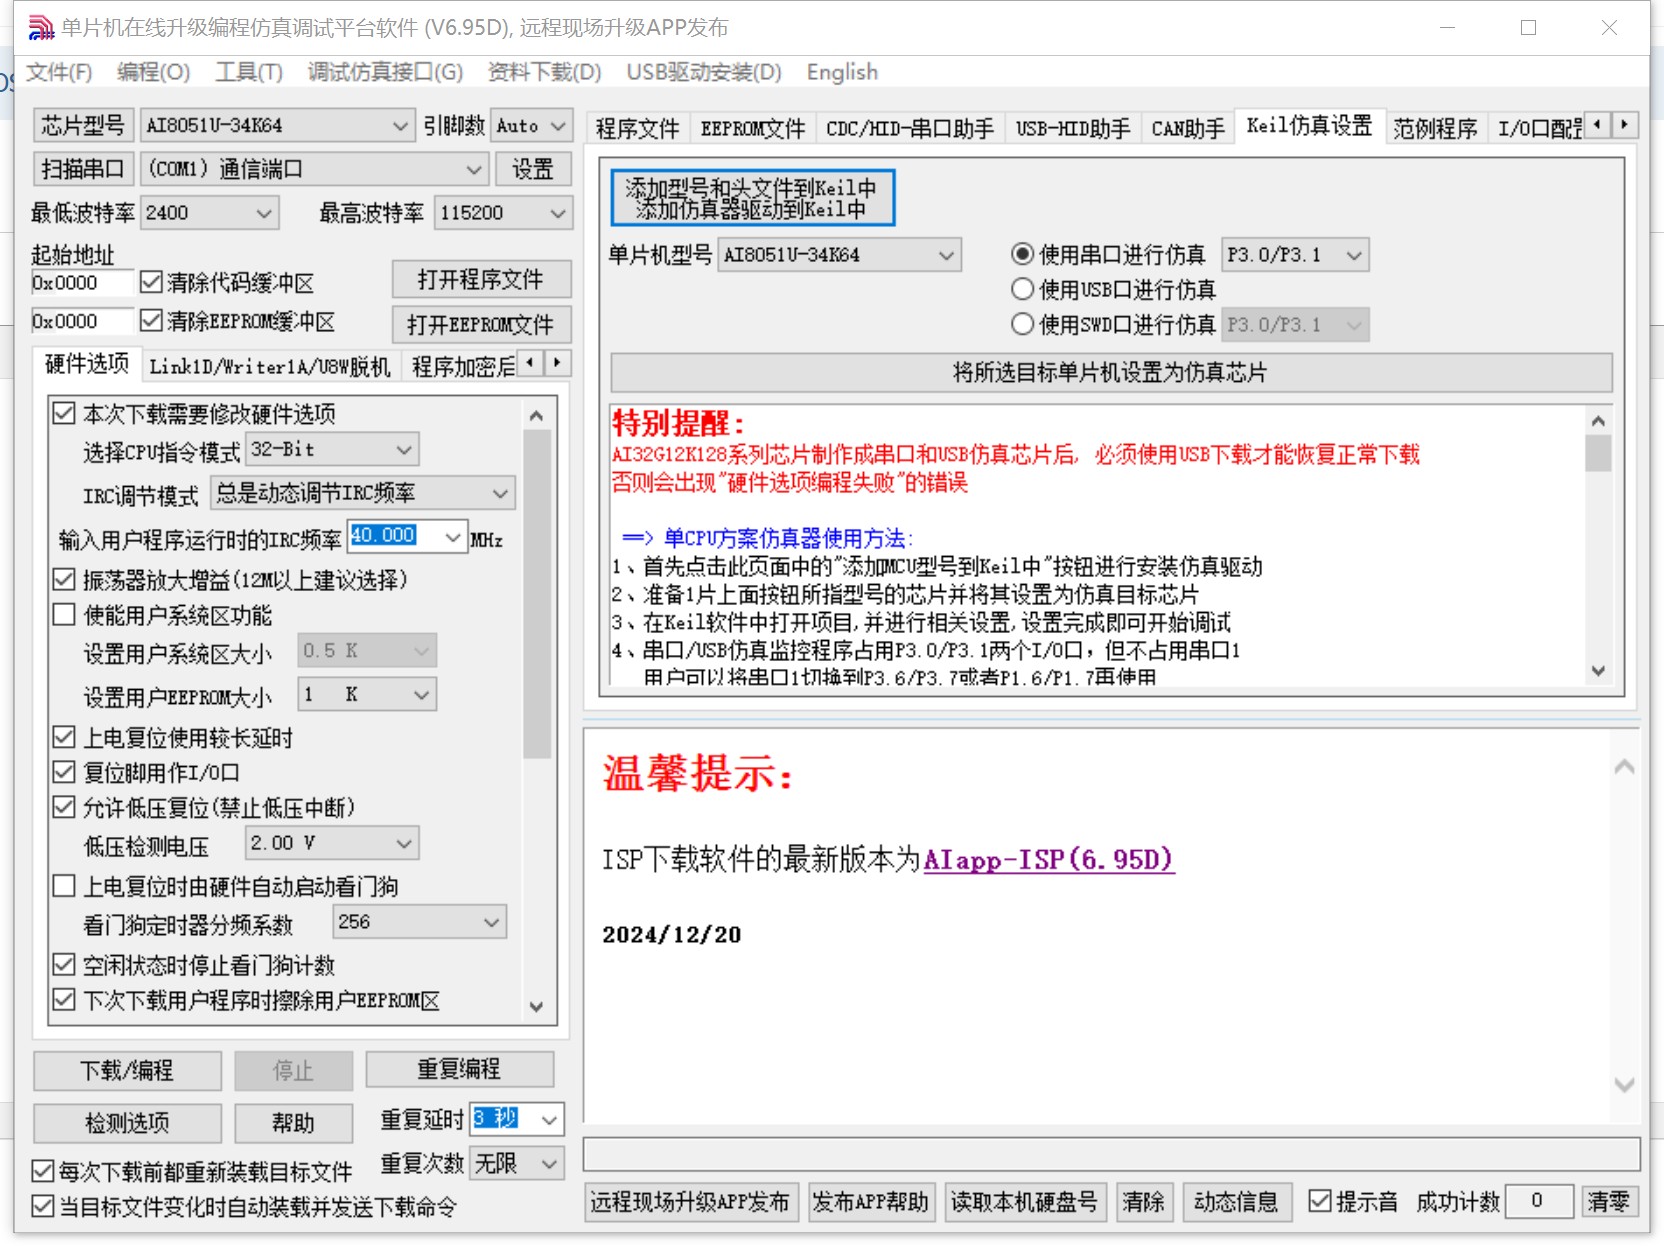Open AIapp-ISP(6.95D) link
The width and height of the screenshot is (1664, 1246).
[1048, 859]
